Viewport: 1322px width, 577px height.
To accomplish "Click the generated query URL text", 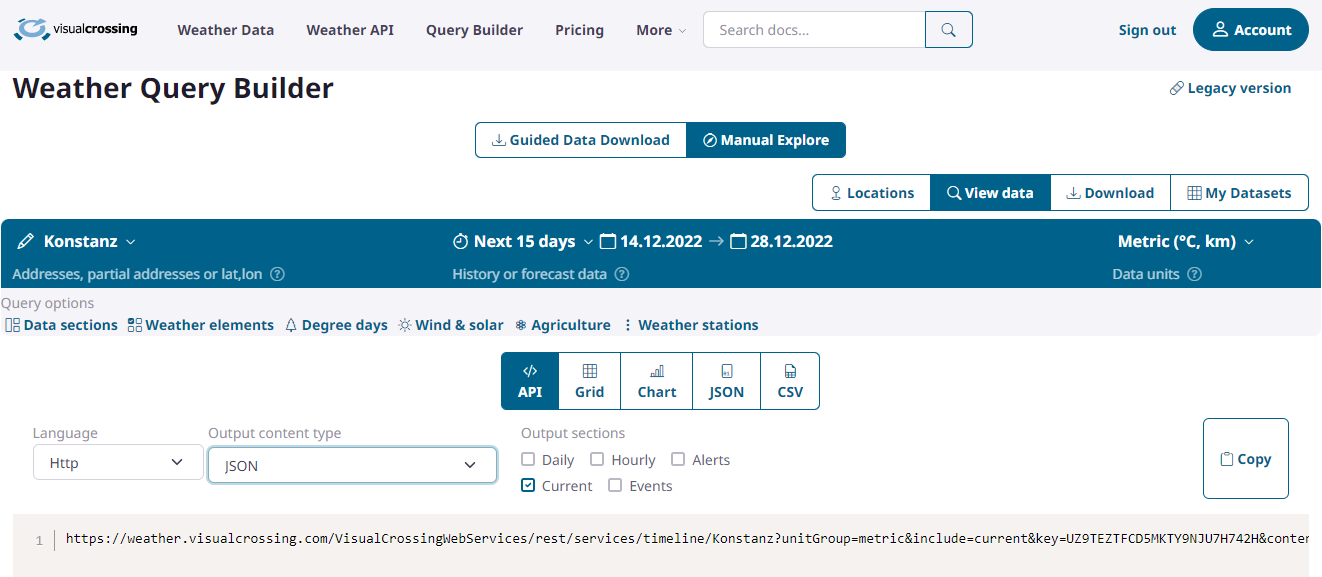I will point(688,539).
